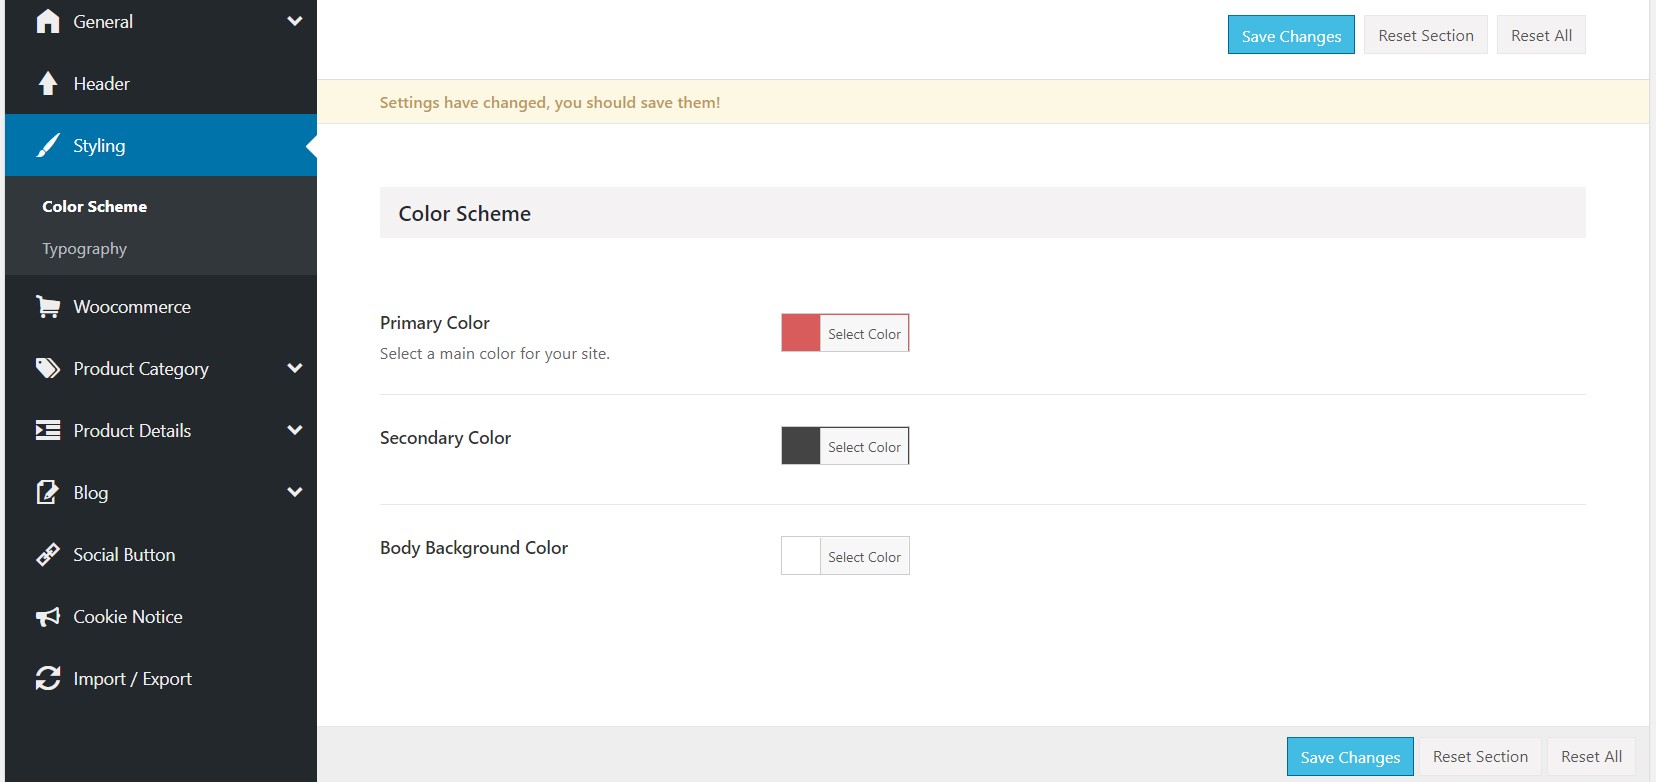Expand the Product Category chevron

[295, 368]
